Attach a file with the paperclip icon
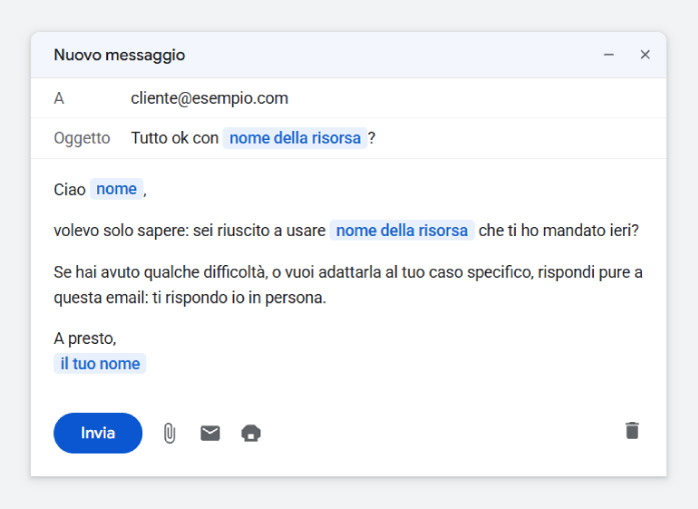 (169, 433)
